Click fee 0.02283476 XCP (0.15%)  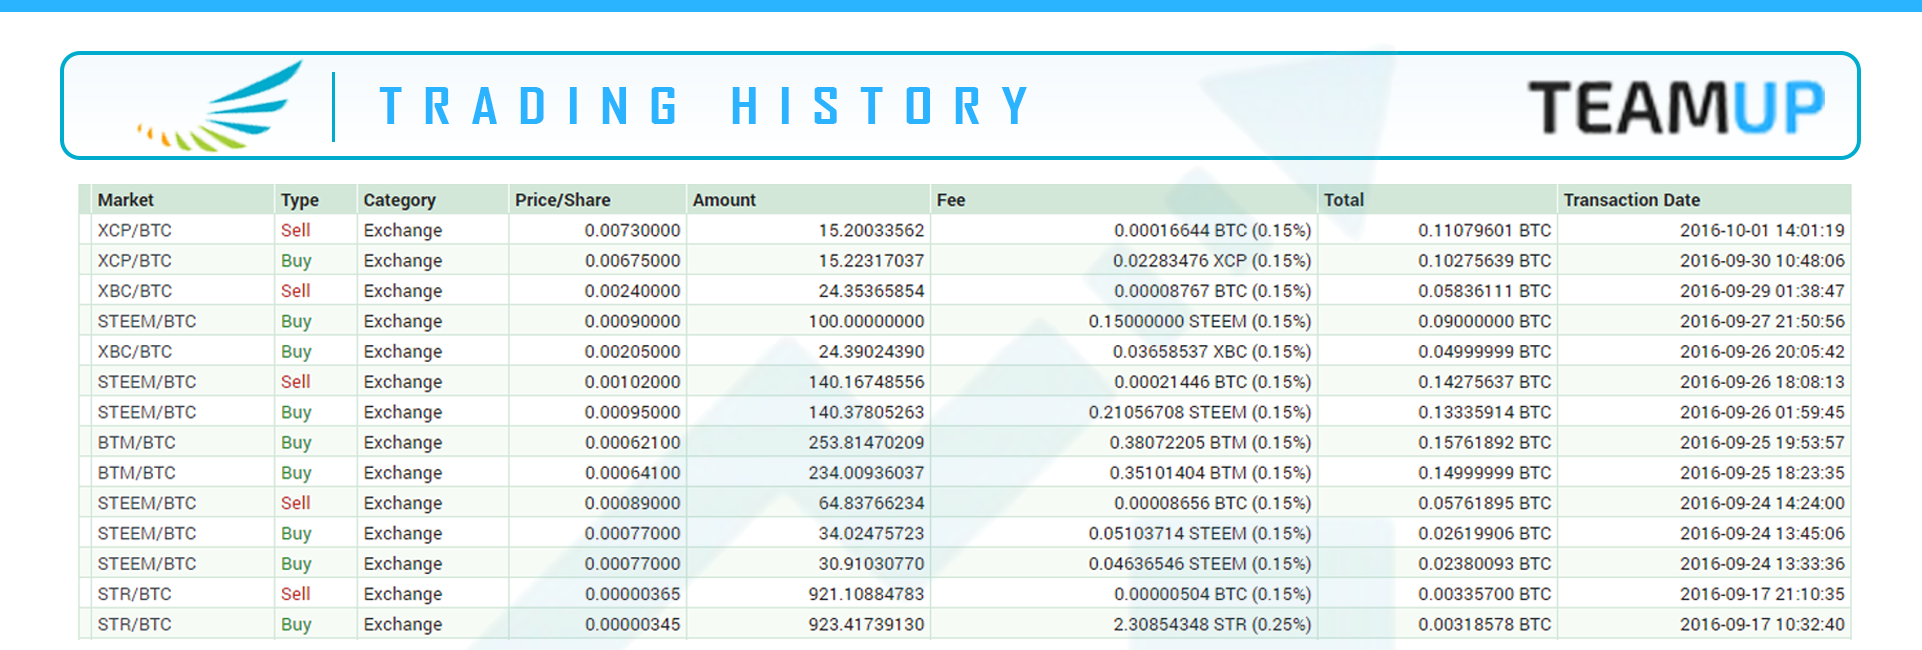(1213, 260)
